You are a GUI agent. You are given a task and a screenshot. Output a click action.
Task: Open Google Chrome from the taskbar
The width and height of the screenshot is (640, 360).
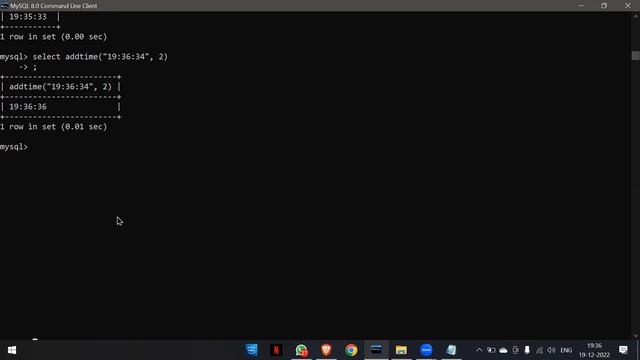point(351,350)
